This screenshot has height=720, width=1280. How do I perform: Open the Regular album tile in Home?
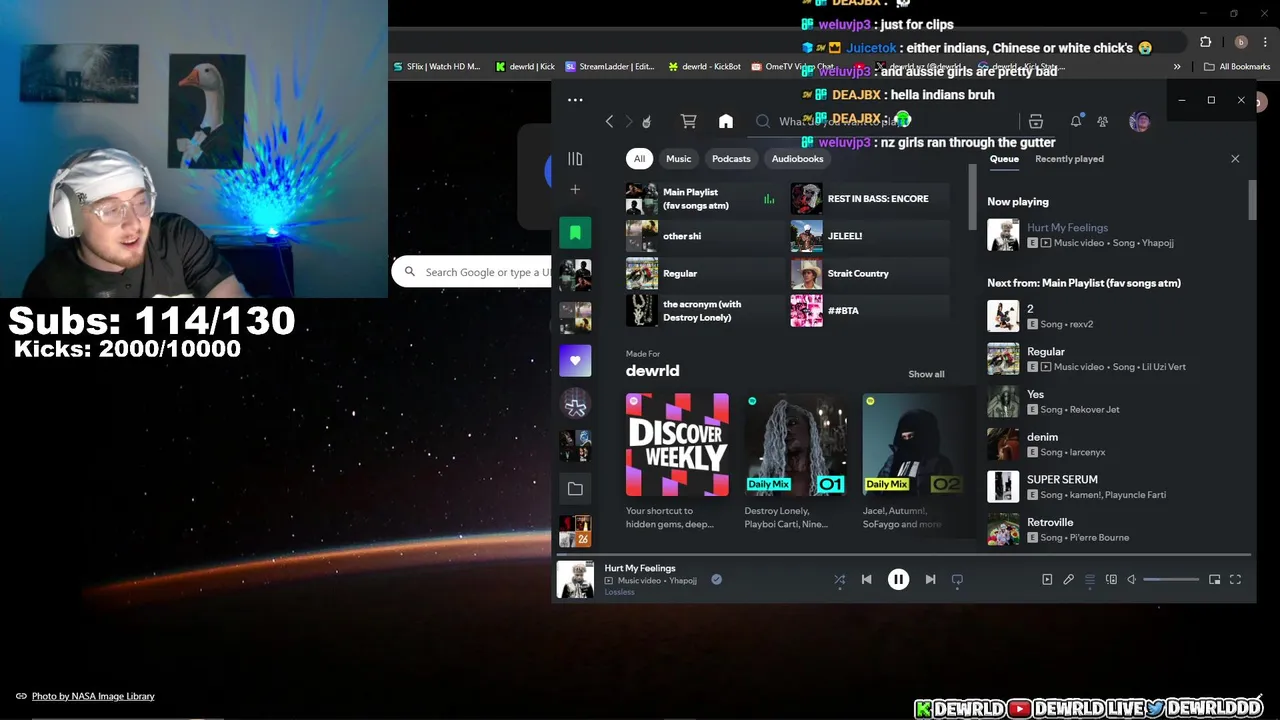coord(705,273)
